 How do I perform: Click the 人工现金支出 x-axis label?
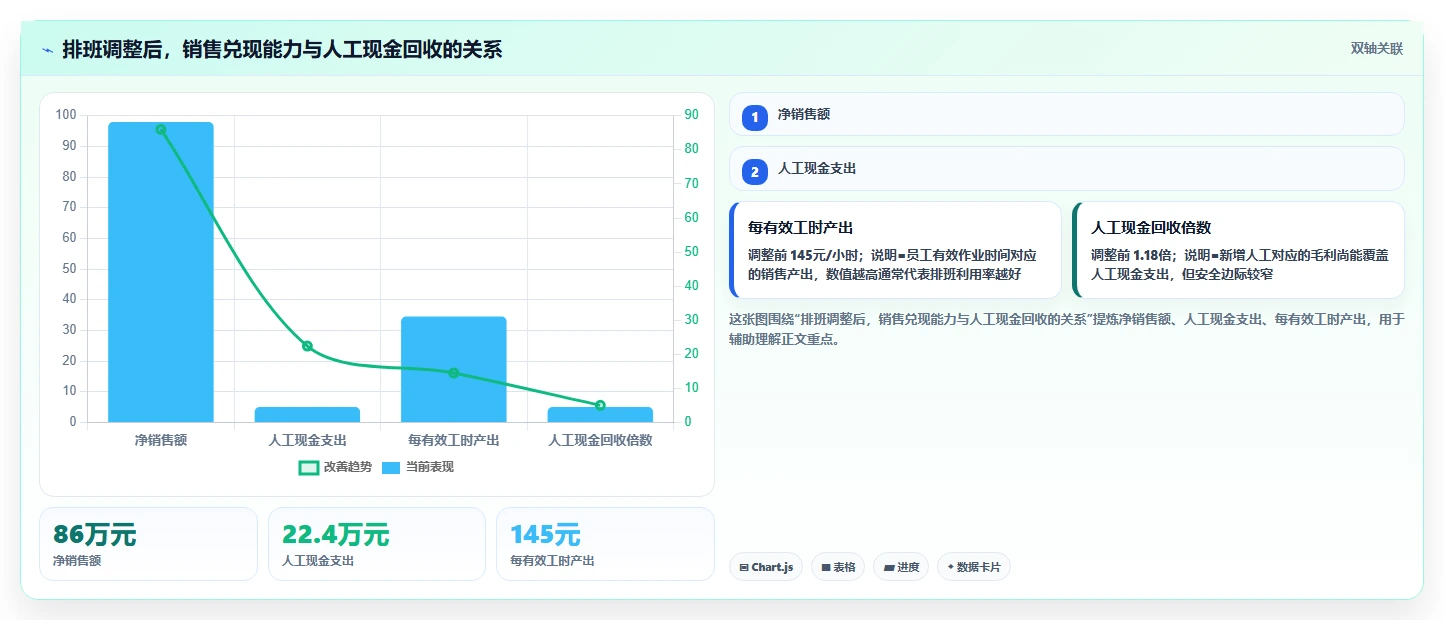point(307,440)
